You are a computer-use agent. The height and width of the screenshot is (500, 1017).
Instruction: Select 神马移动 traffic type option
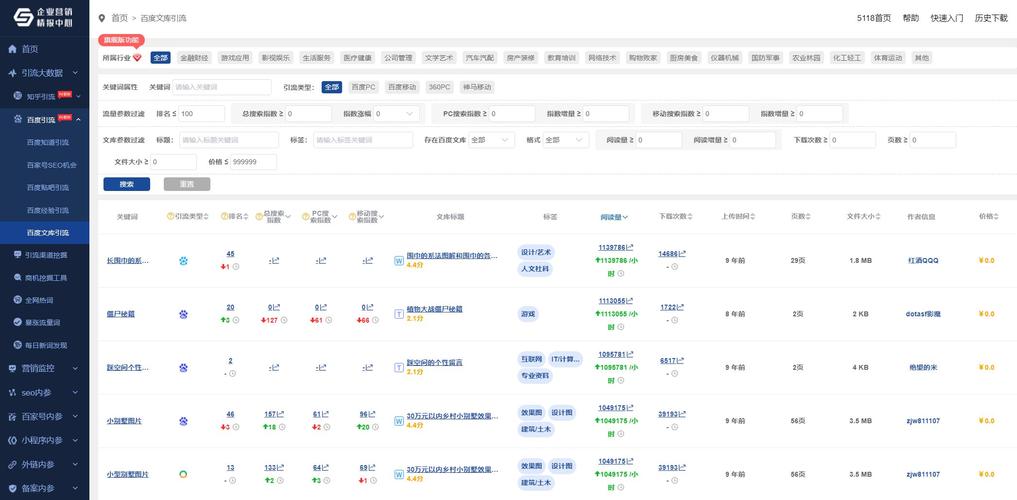(477, 87)
